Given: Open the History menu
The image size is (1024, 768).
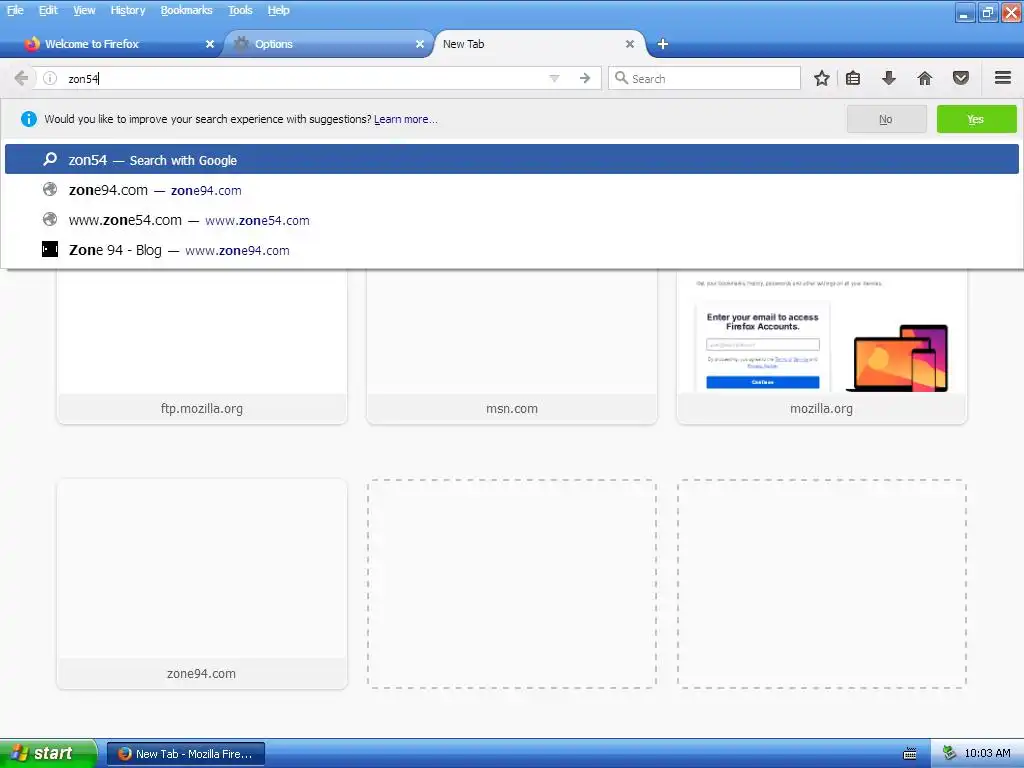Looking at the screenshot, I should [128, 10].
